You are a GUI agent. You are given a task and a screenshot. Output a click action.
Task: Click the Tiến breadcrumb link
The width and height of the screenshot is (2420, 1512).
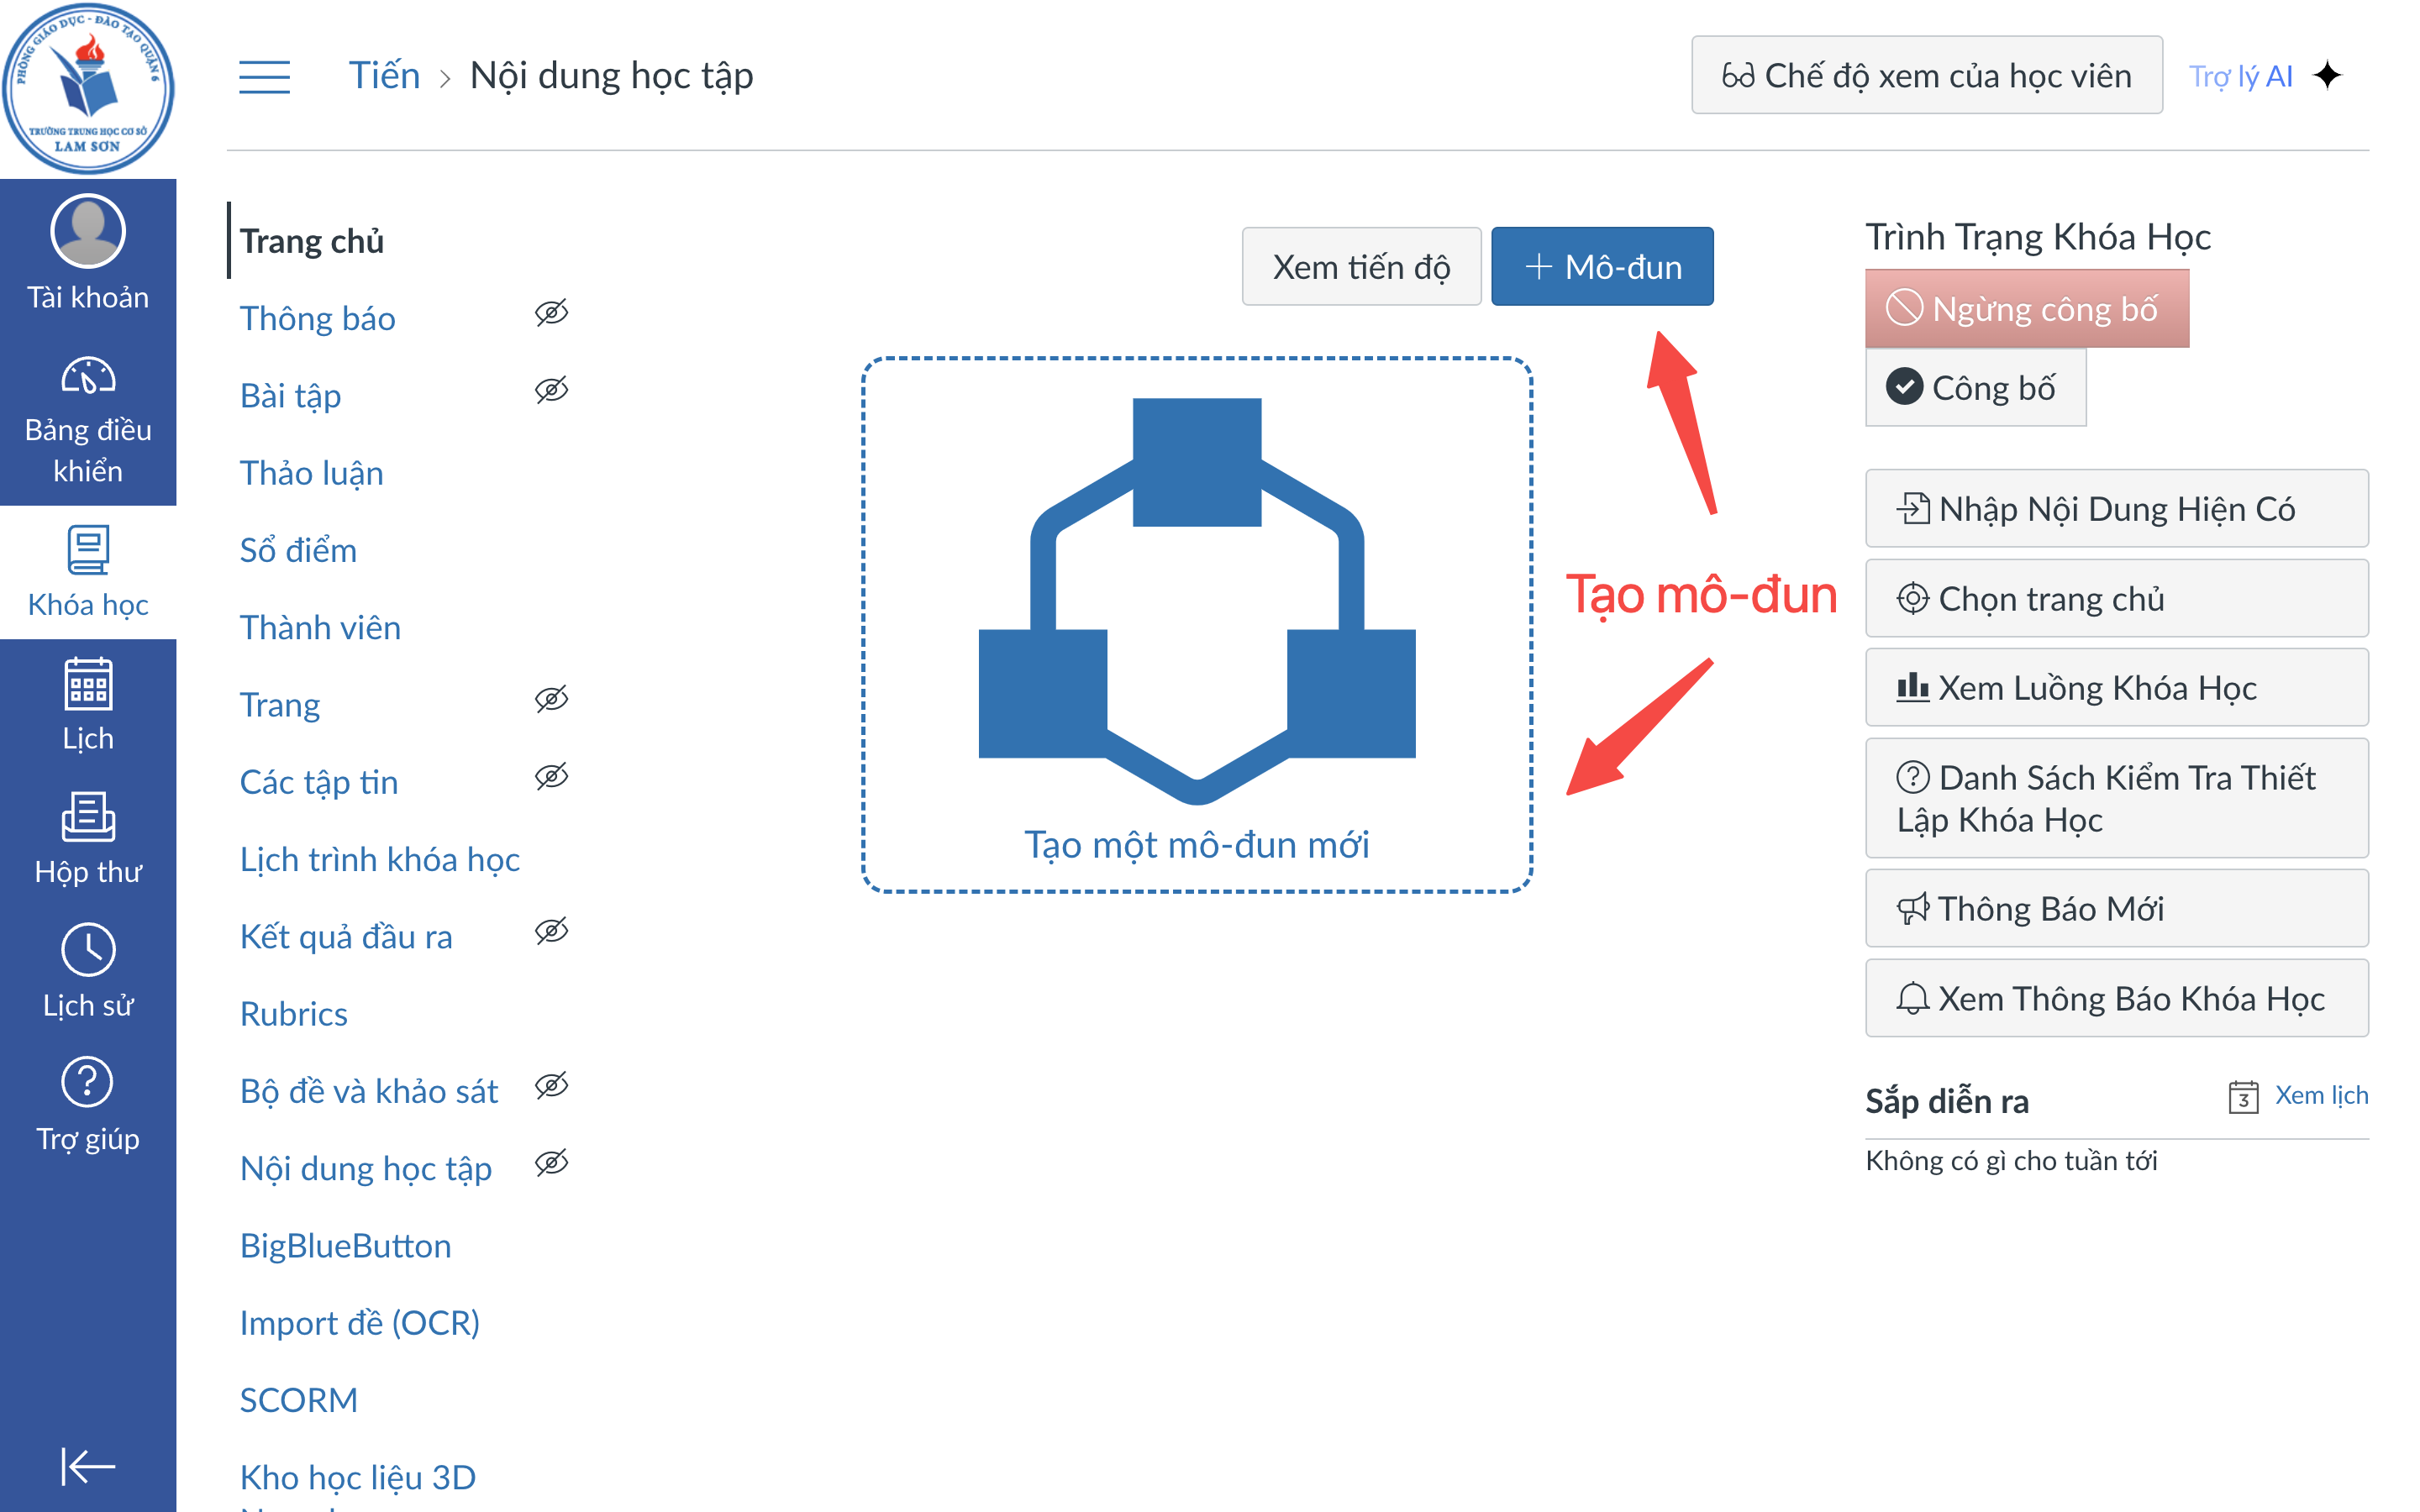pyautogui.click(x=384, y=75)
